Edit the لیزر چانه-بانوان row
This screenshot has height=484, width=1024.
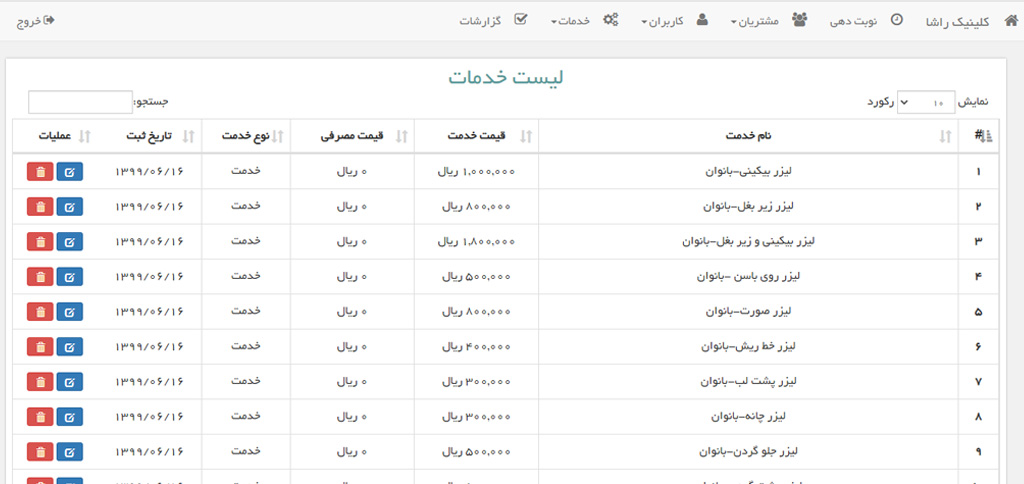(x=70, y=417)
